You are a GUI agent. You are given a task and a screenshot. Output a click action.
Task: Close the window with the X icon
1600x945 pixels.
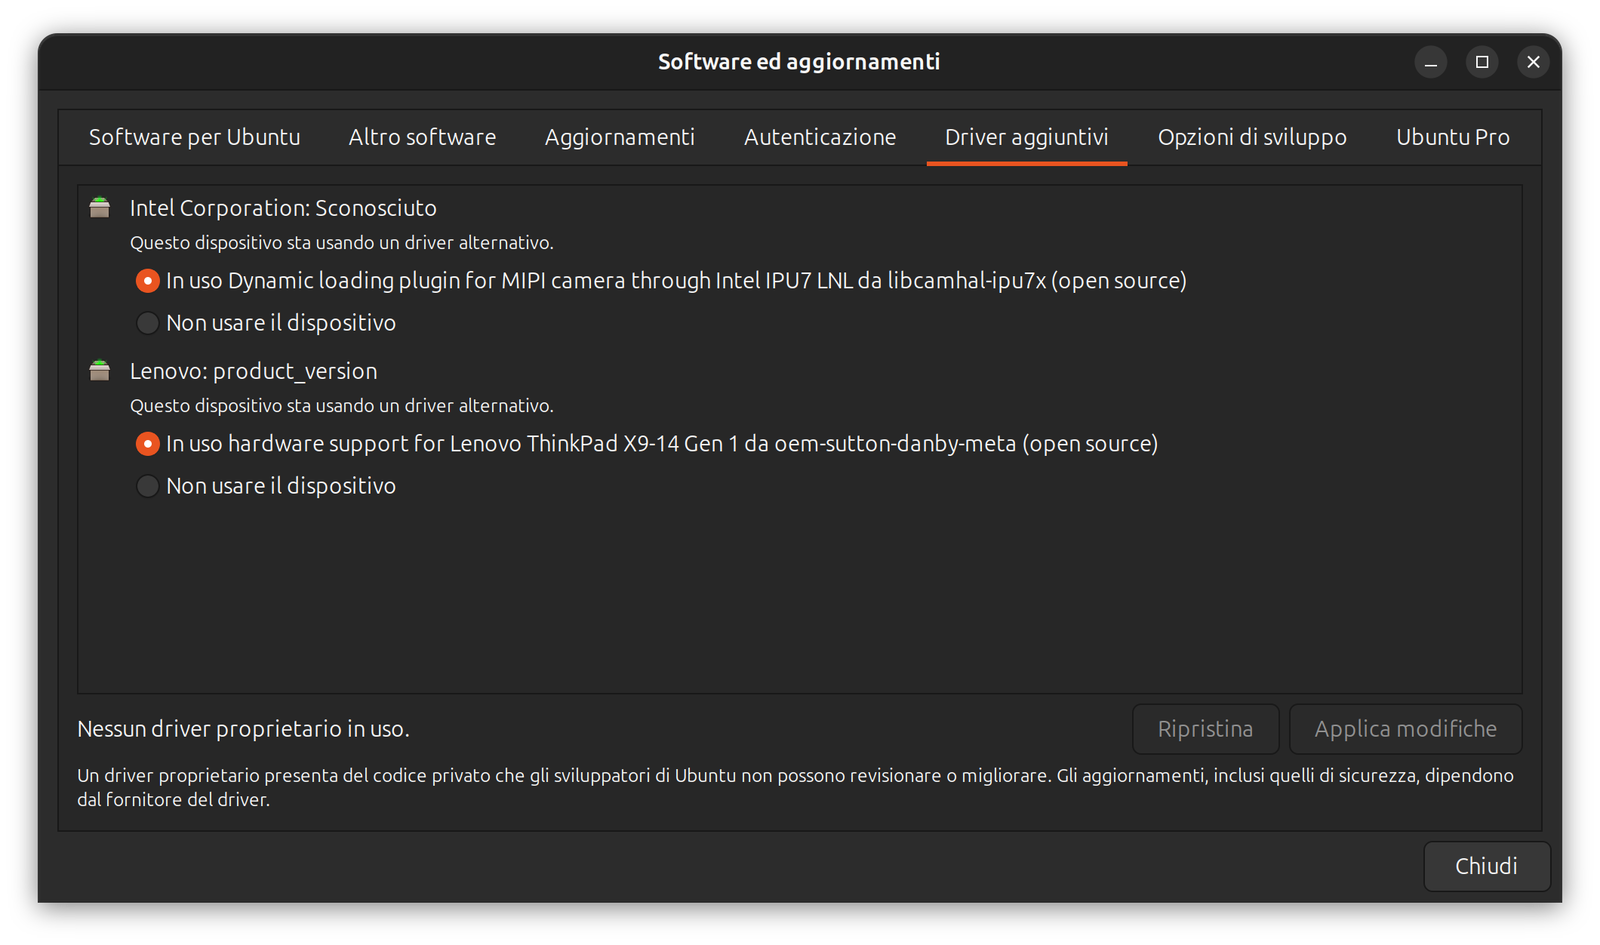(1533, 62)
